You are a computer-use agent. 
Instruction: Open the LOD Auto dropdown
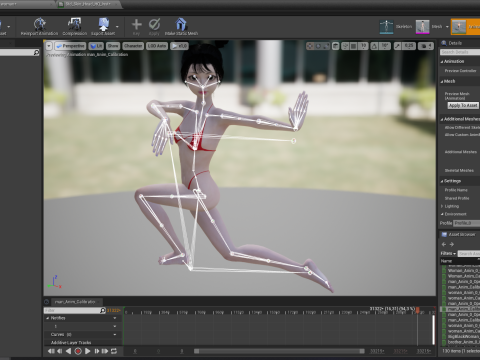point(157,46)
